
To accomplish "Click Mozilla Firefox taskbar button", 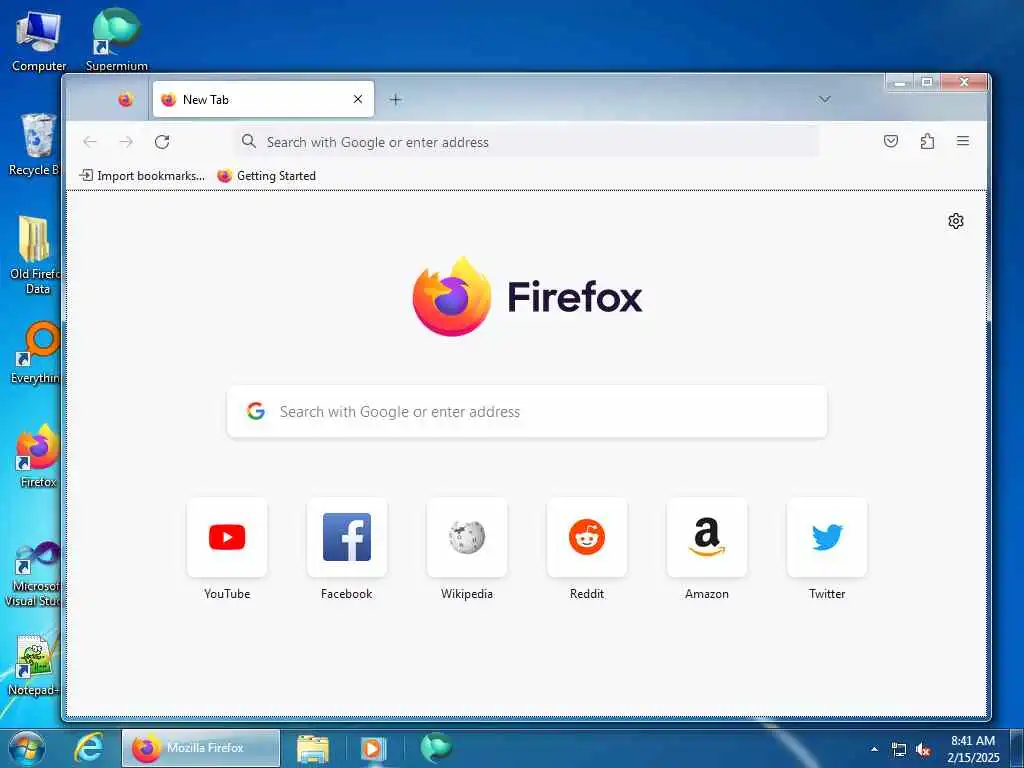I will [x=200, y=748].
